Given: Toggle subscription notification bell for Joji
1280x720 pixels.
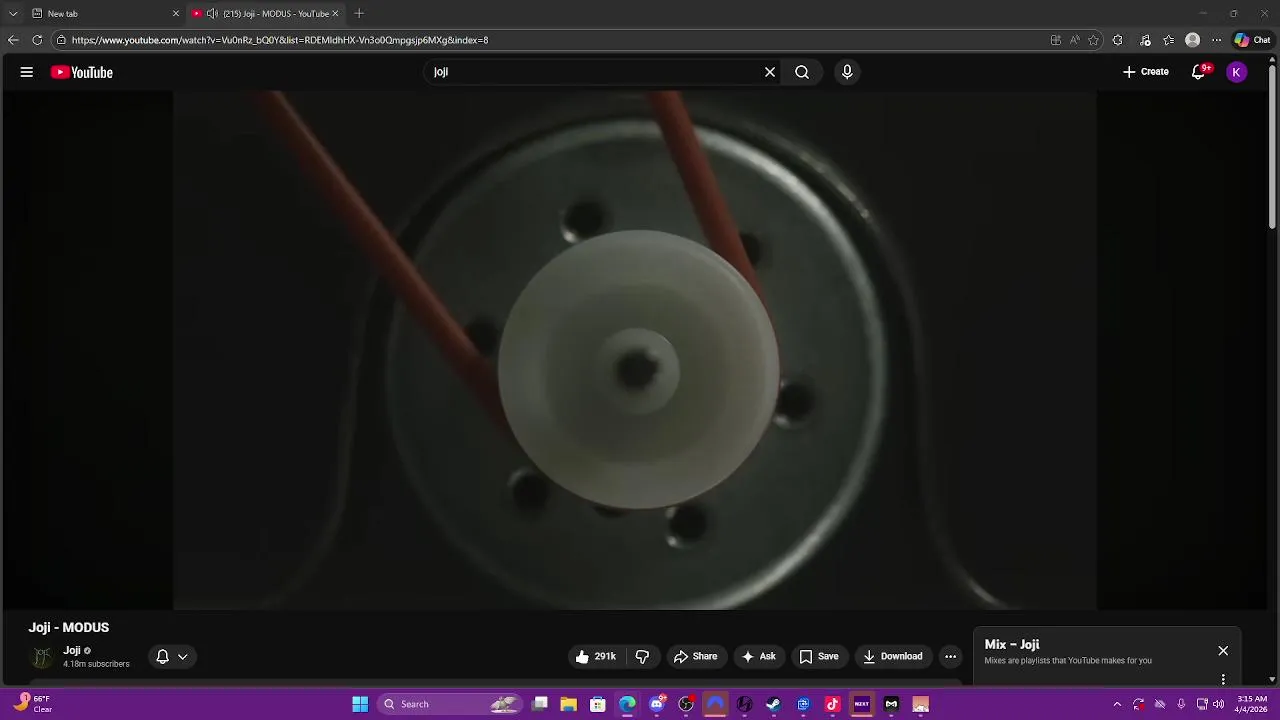Looking at the screenshot, I should coord(162,657).
